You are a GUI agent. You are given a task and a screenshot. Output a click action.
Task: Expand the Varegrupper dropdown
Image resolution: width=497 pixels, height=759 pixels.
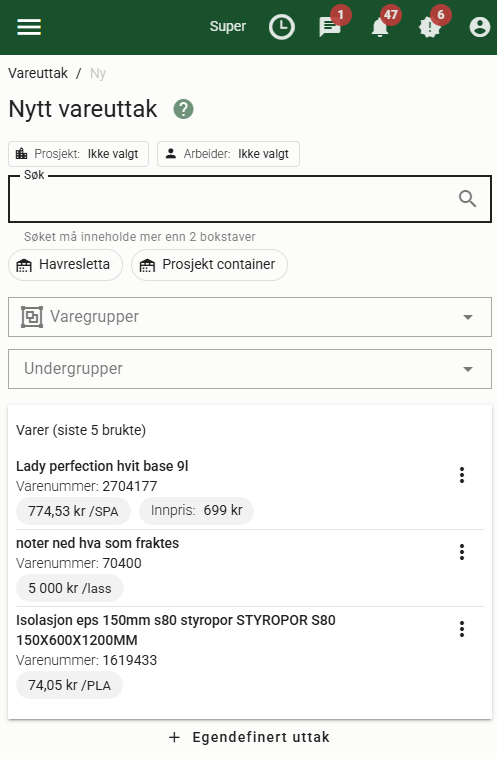coord(250,317)
